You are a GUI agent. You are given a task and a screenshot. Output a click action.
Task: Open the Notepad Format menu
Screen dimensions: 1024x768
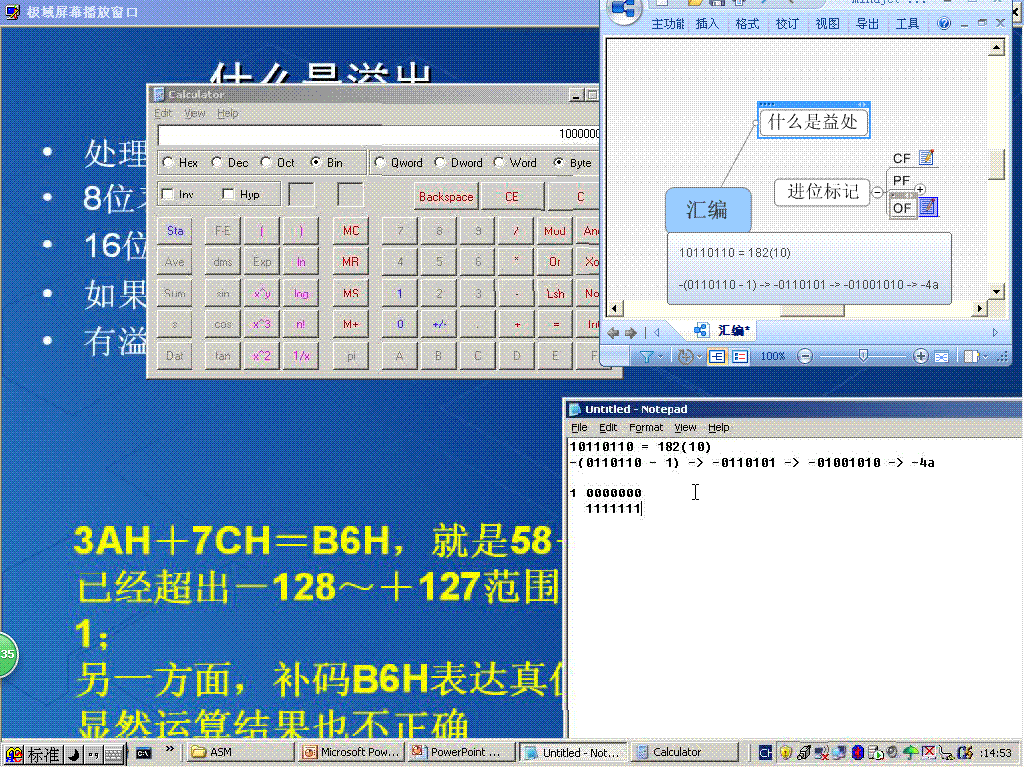click(x=646, y=427)
